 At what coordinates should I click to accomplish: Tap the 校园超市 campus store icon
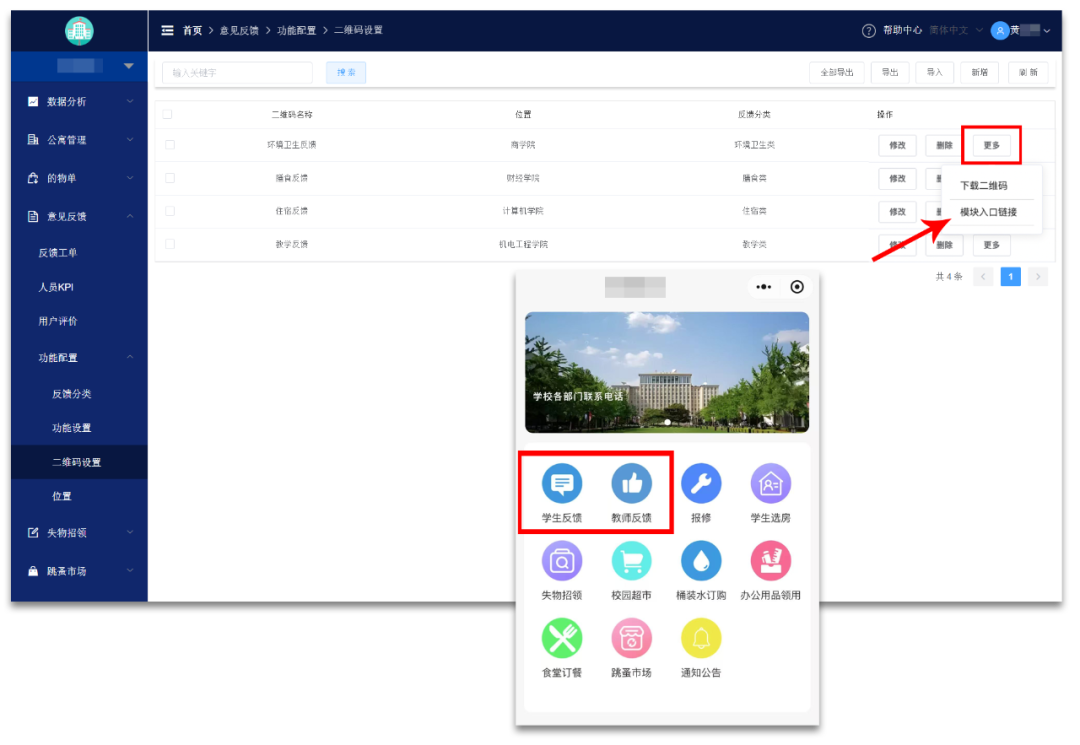(x=631, y=562)
